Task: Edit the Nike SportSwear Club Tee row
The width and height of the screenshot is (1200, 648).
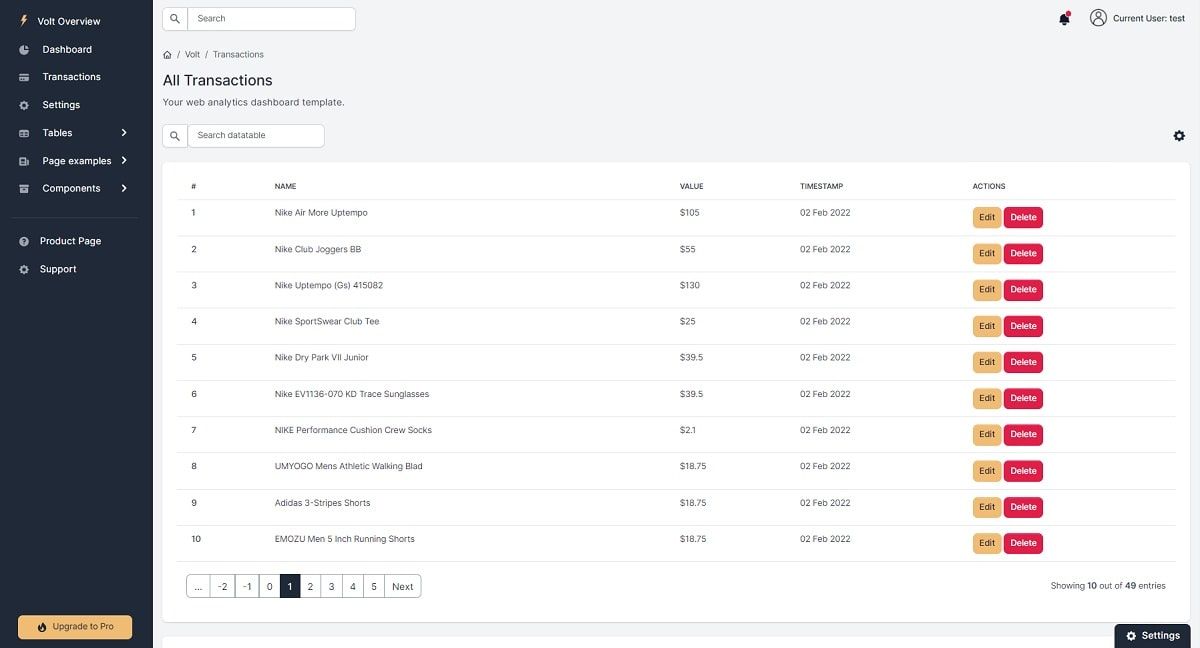Action: pyautogui.click(x=987, y=326)
